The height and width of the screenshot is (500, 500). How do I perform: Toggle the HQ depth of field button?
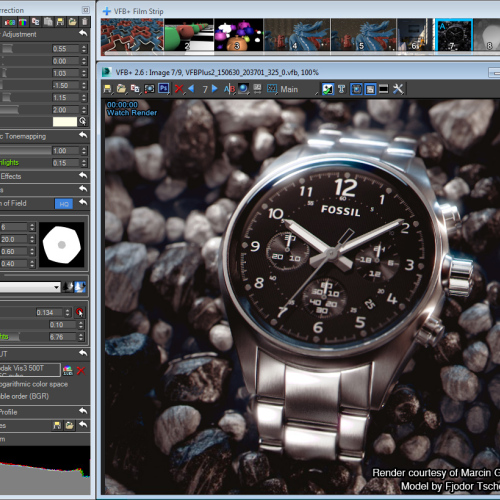coord(64,204)
